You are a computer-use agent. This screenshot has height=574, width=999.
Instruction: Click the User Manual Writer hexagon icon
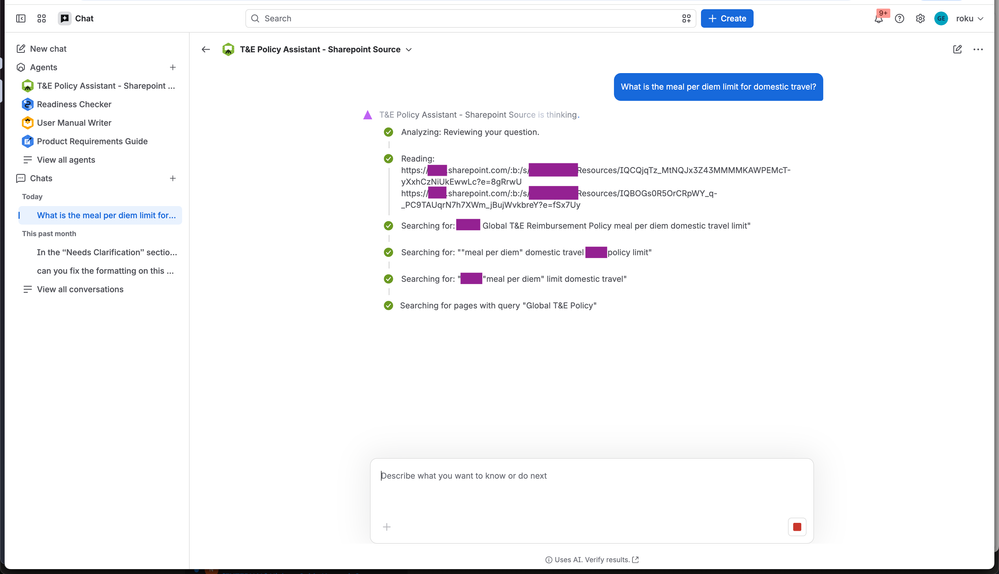pyautogui.click(x=27, y=122)
